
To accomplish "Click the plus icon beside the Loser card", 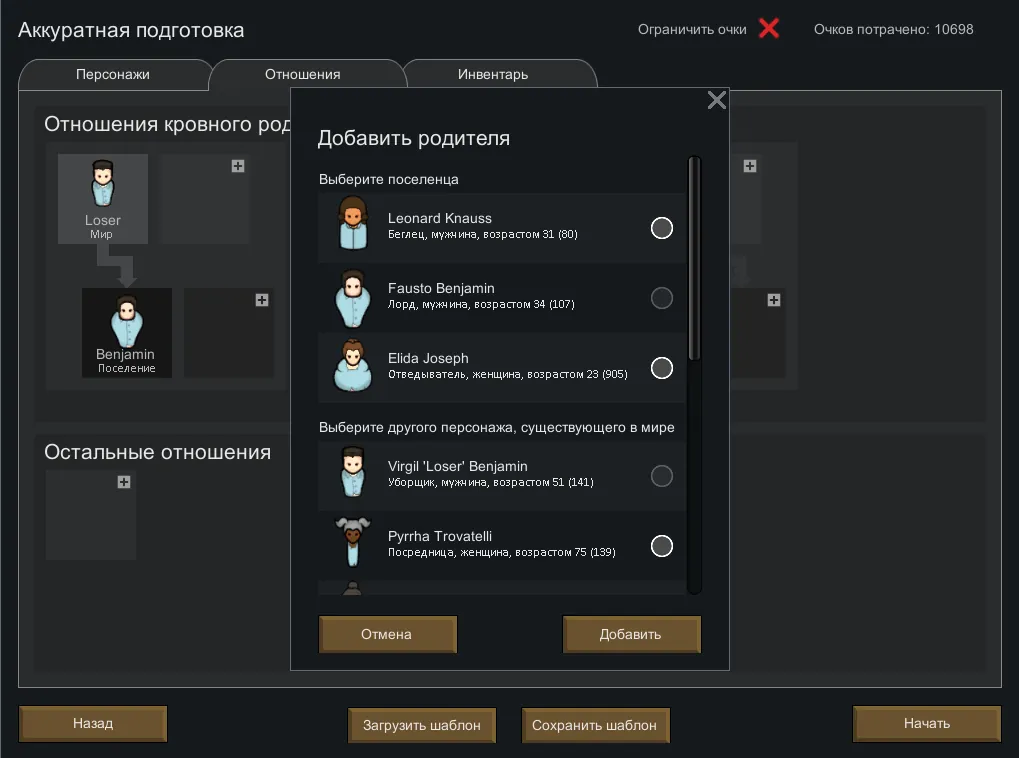I will coord(238,166).
